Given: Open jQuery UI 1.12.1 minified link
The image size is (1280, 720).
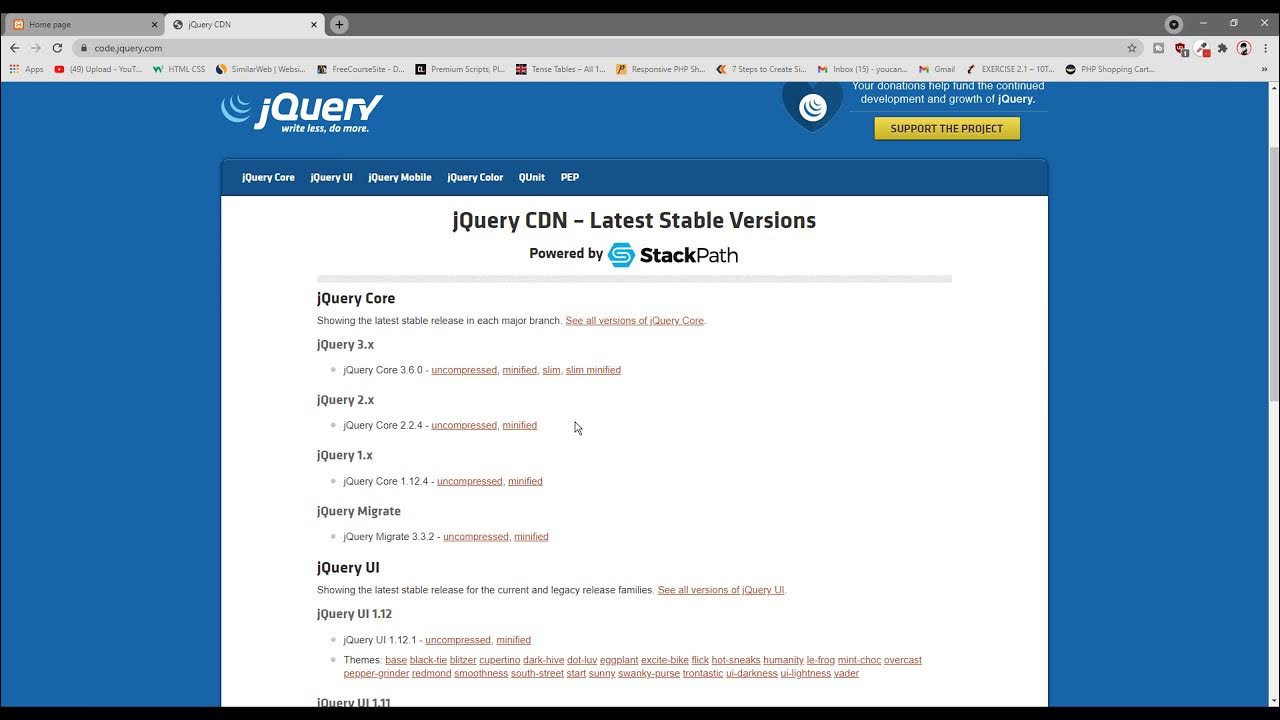Looking at the screenshot, I should pos(514,640).
